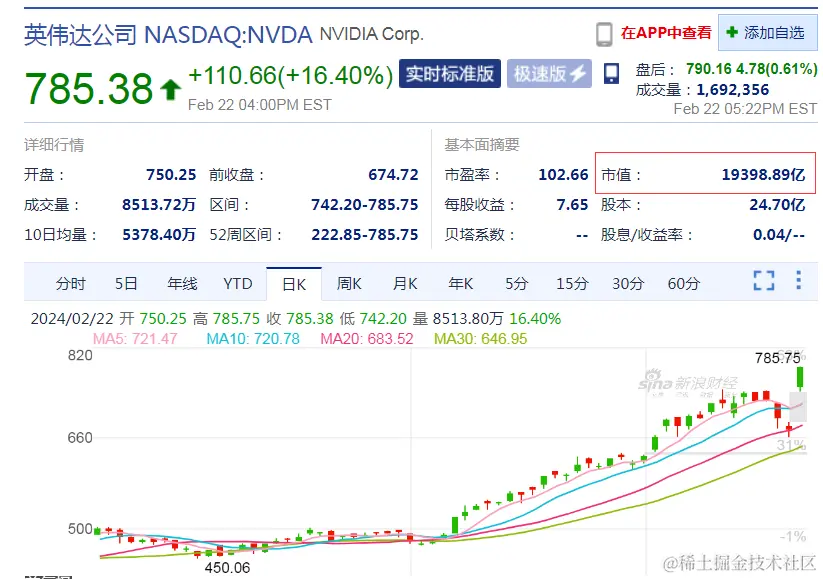Viewport: 823px width, 579px height.
Task: Click the green plus in 添加自选
Action: pos(732,33)
